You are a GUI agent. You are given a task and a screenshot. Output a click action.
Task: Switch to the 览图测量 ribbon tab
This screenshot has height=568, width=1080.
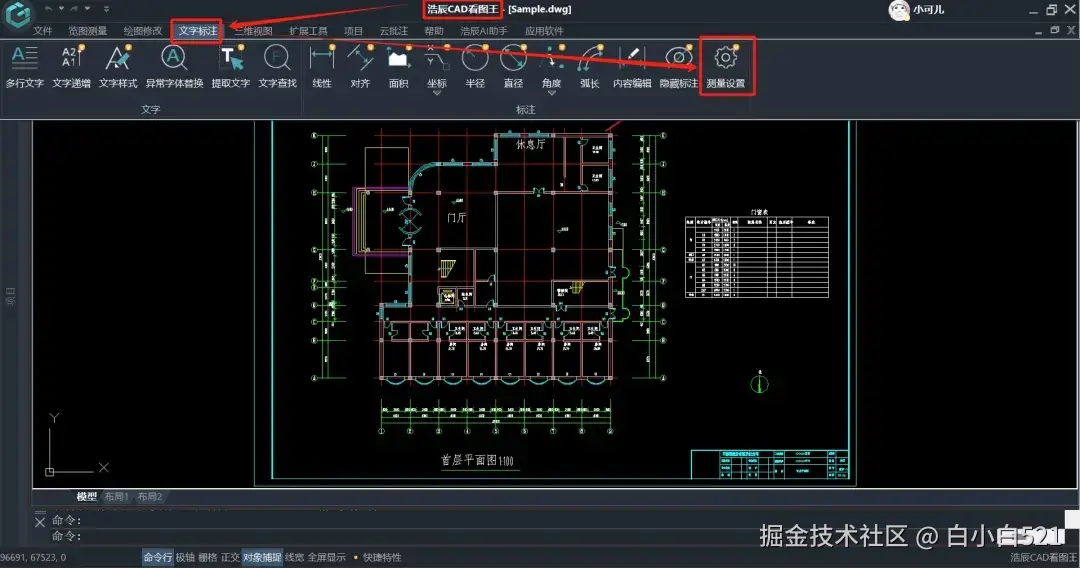point(87,31)
